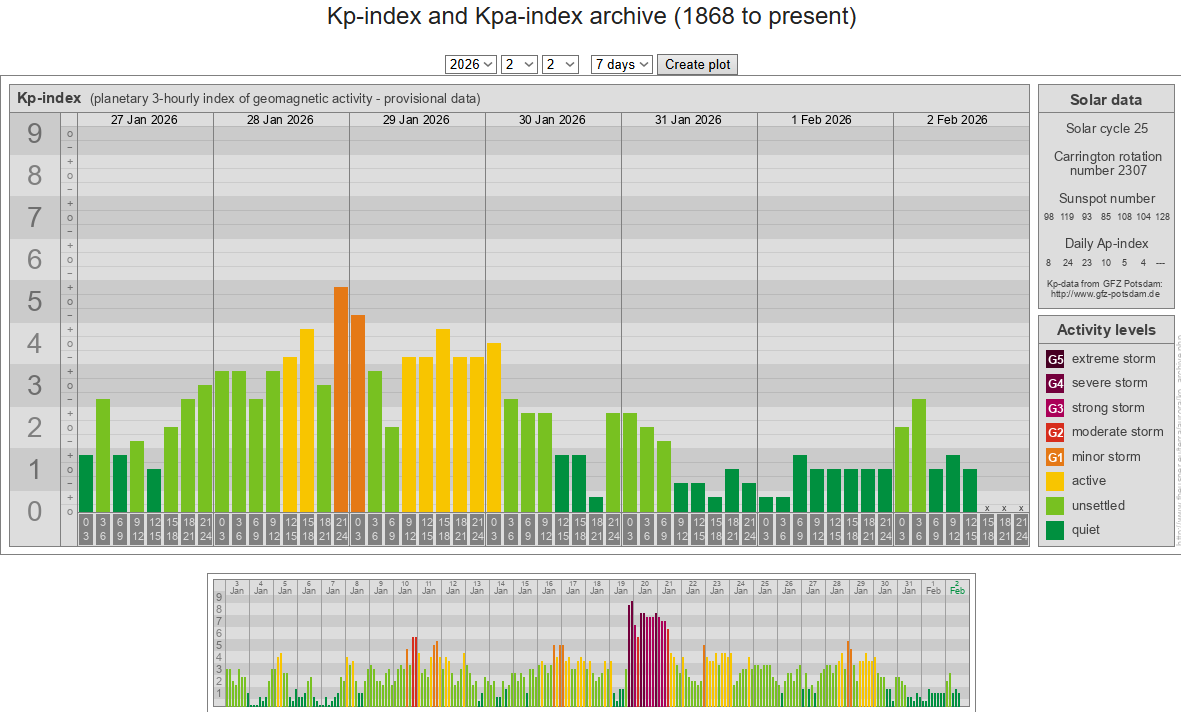Click the G2 moderate storm legend icon
This screenshot has width=1181, height=712.
click(1055, 432)
